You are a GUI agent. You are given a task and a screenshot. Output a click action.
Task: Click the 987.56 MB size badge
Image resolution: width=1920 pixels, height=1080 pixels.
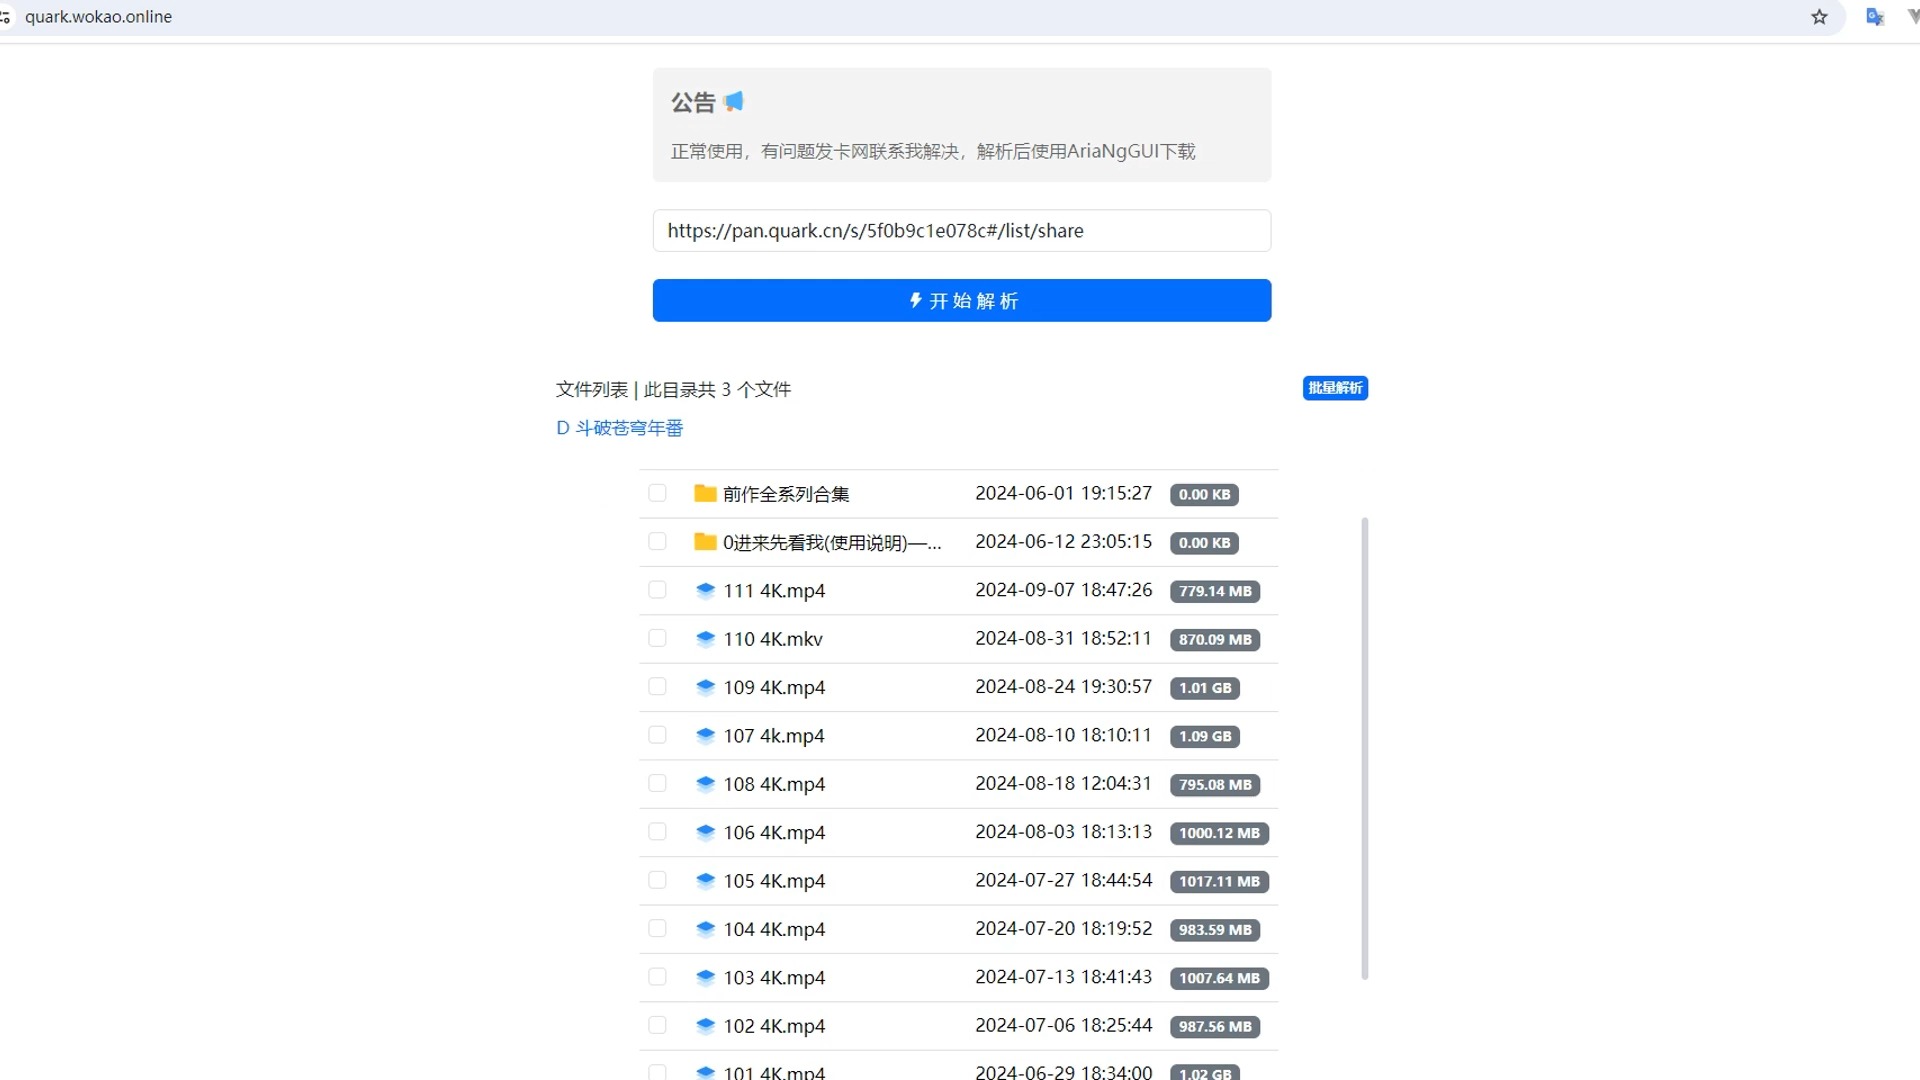(x=1215, y=1027)
